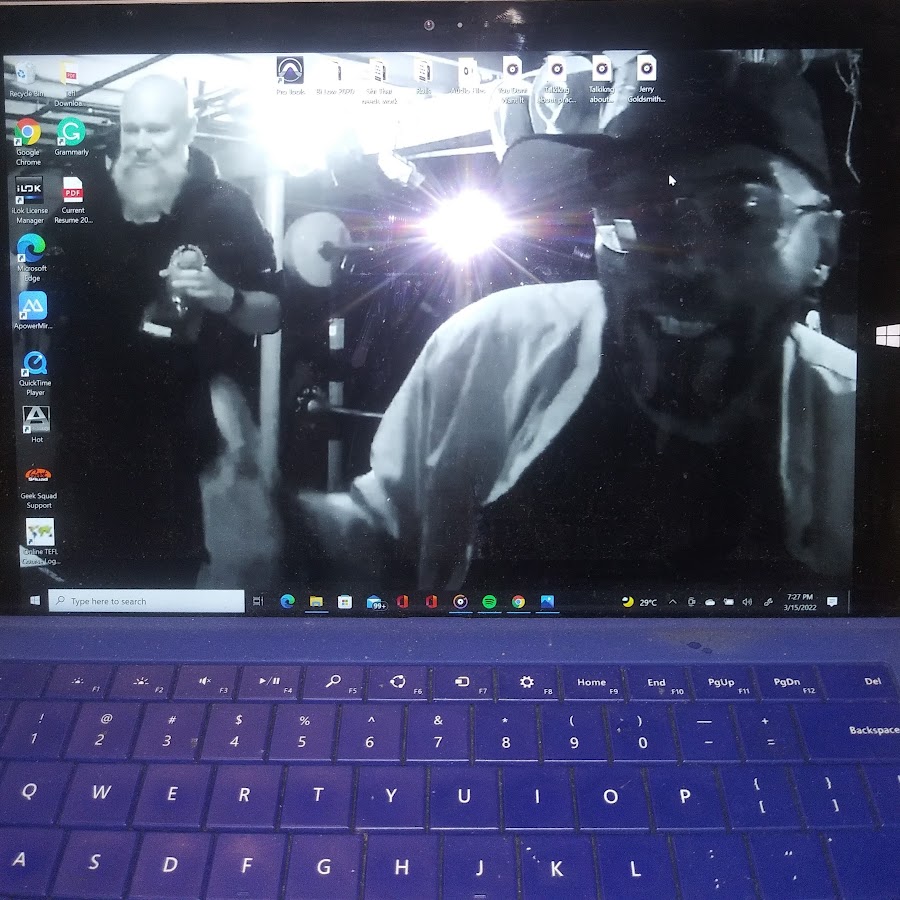Open the Geek Squad Support shortcut
This screenshot has height=900, width=900.
[38, 487]
